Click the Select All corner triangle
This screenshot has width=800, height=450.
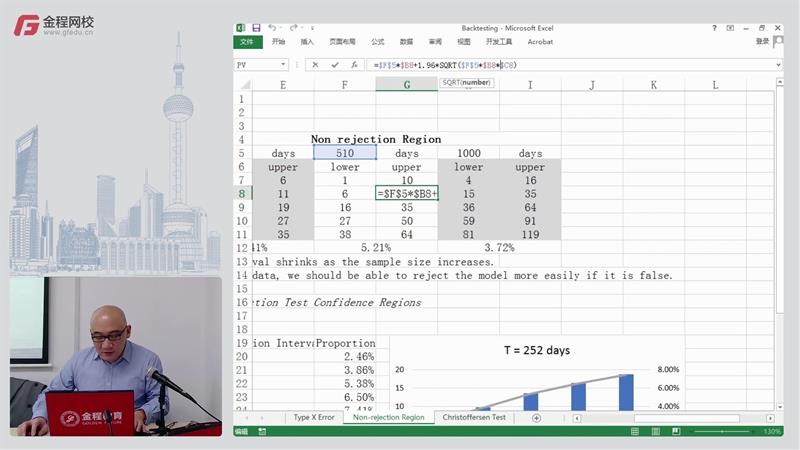click(x=245, y=85)
